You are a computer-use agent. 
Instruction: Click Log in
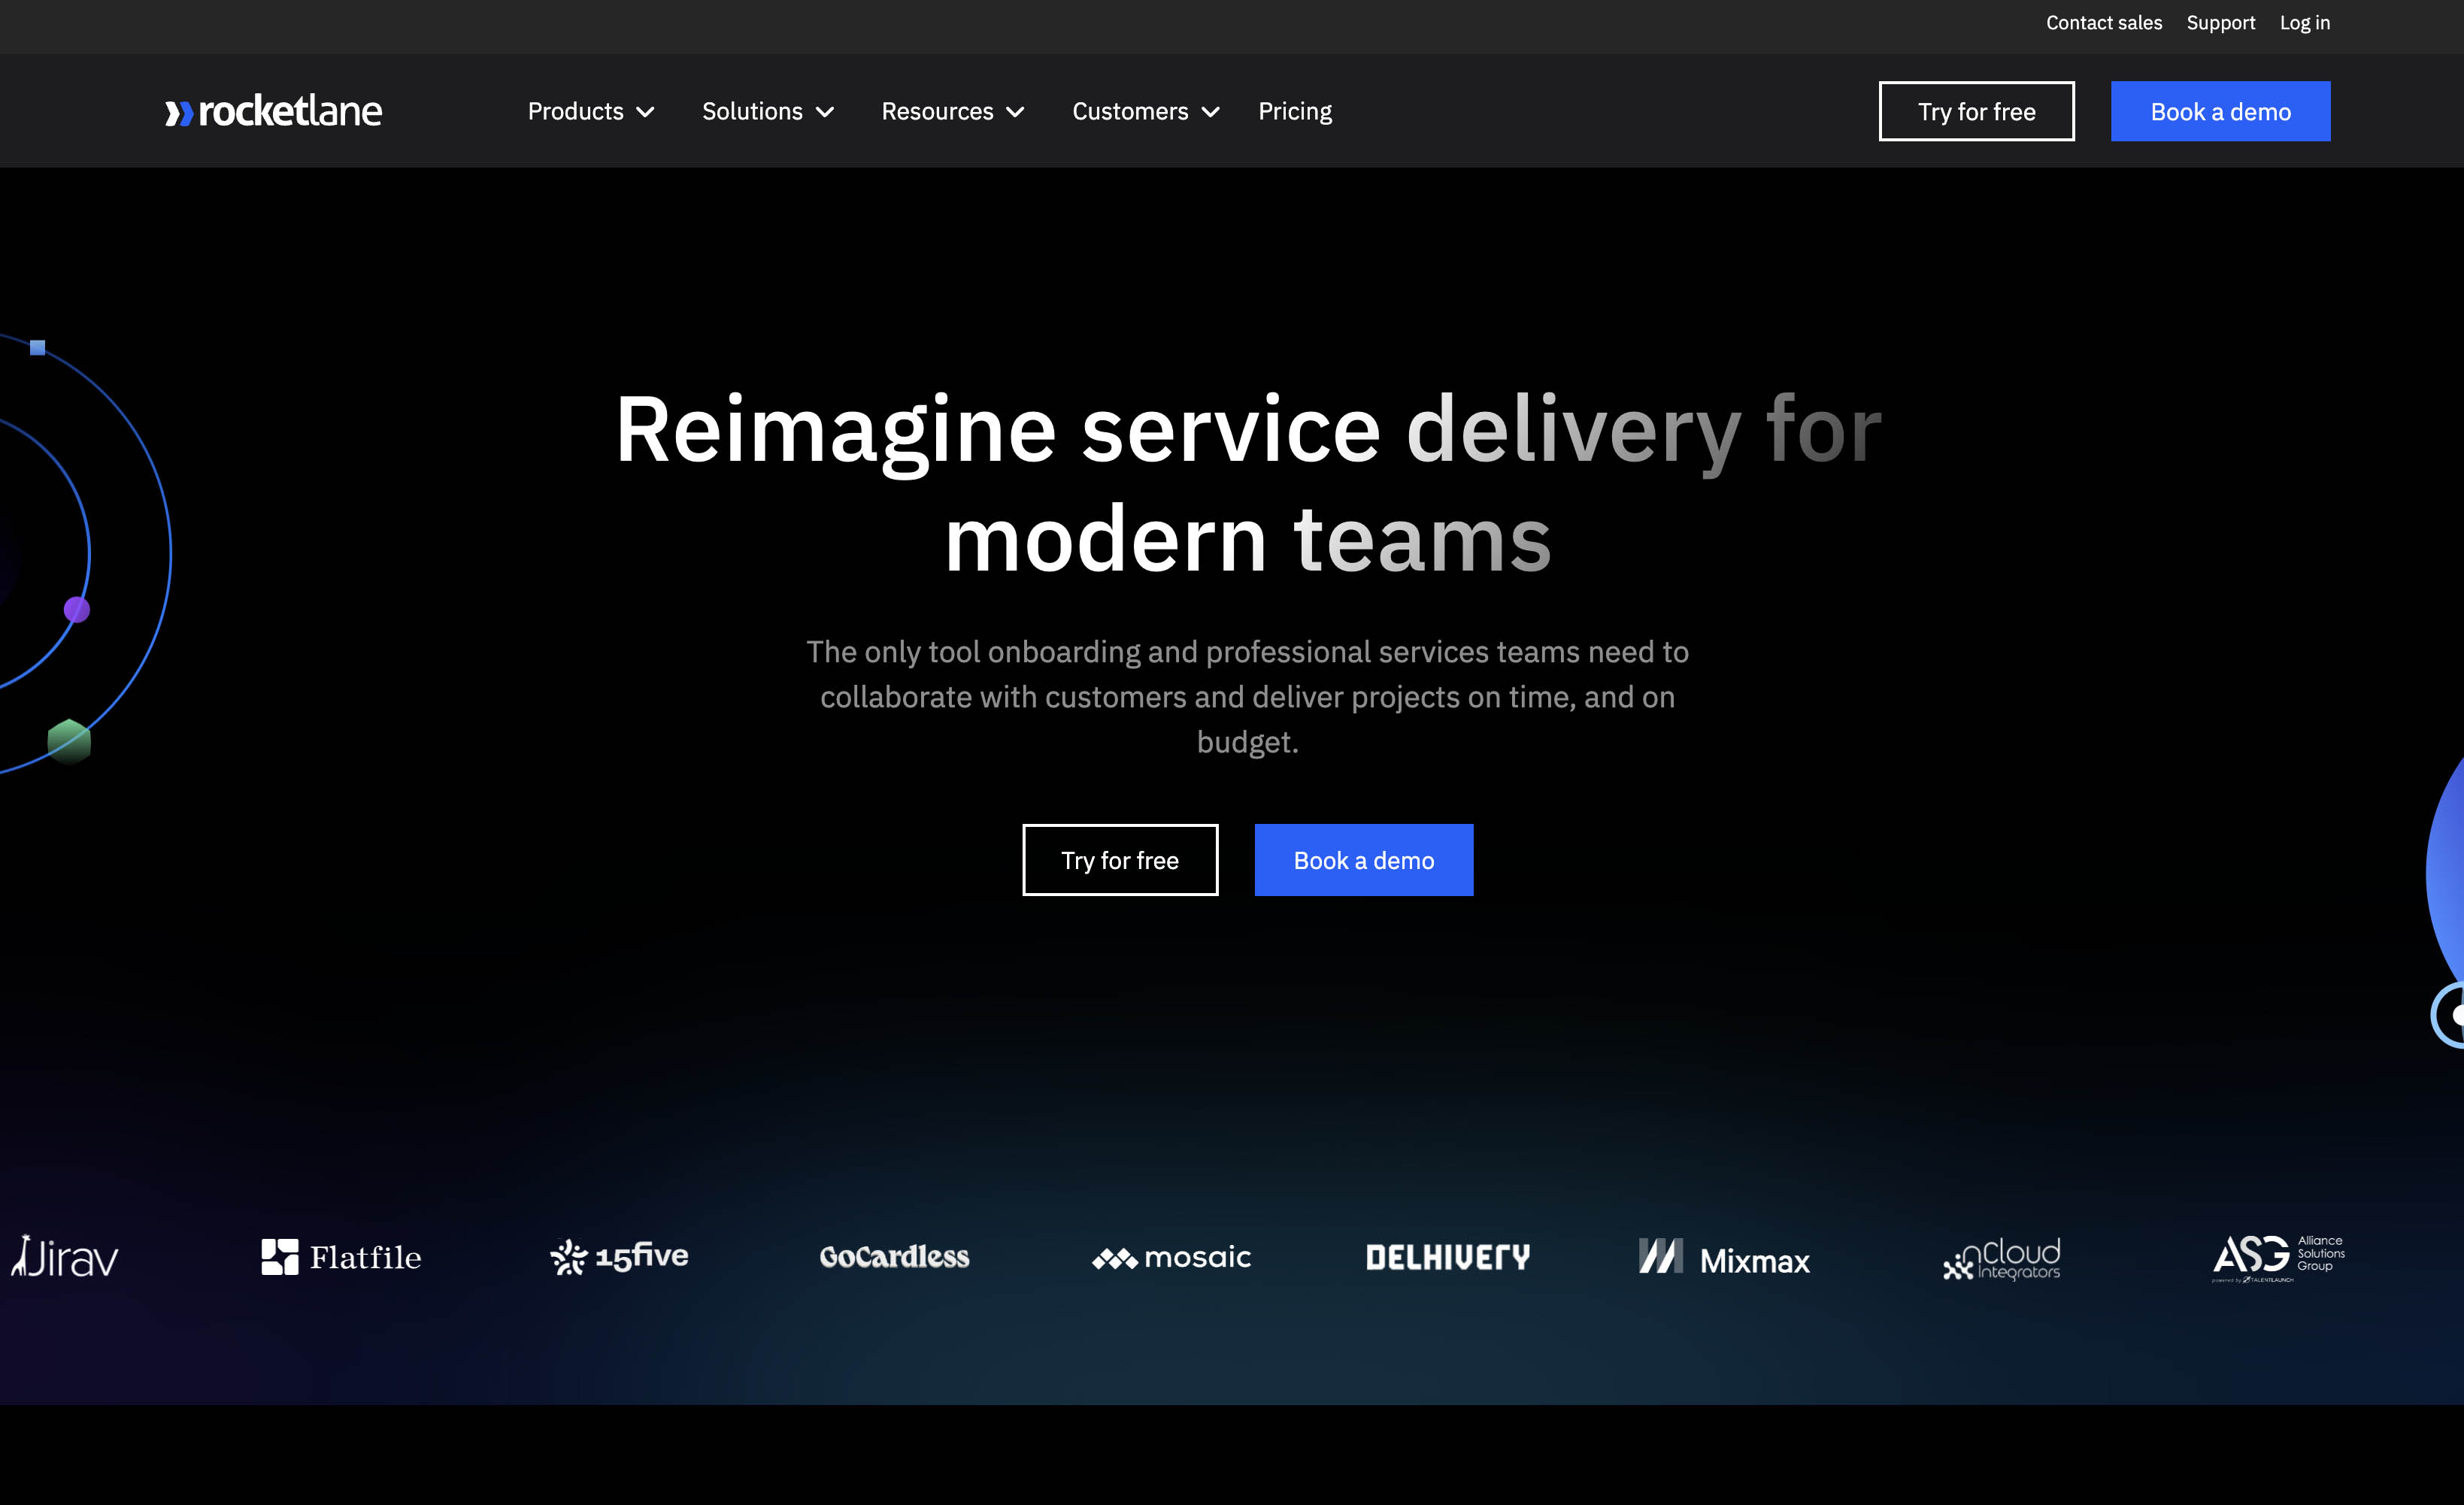tap(2304, 22)
